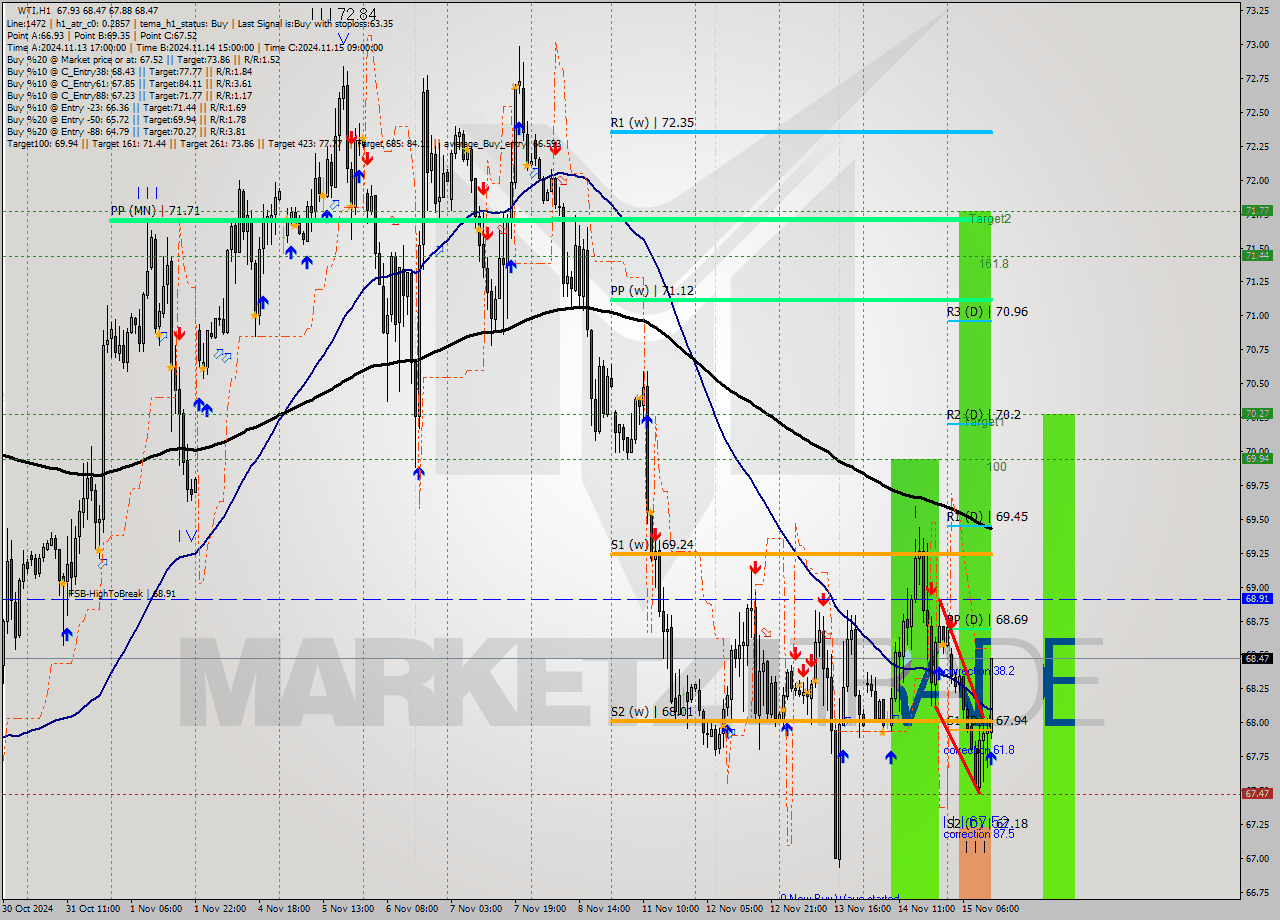Click the 'Target2' label on green zone
The height and width of the screenshot is (920, 1280).
[x=989, y=218]
